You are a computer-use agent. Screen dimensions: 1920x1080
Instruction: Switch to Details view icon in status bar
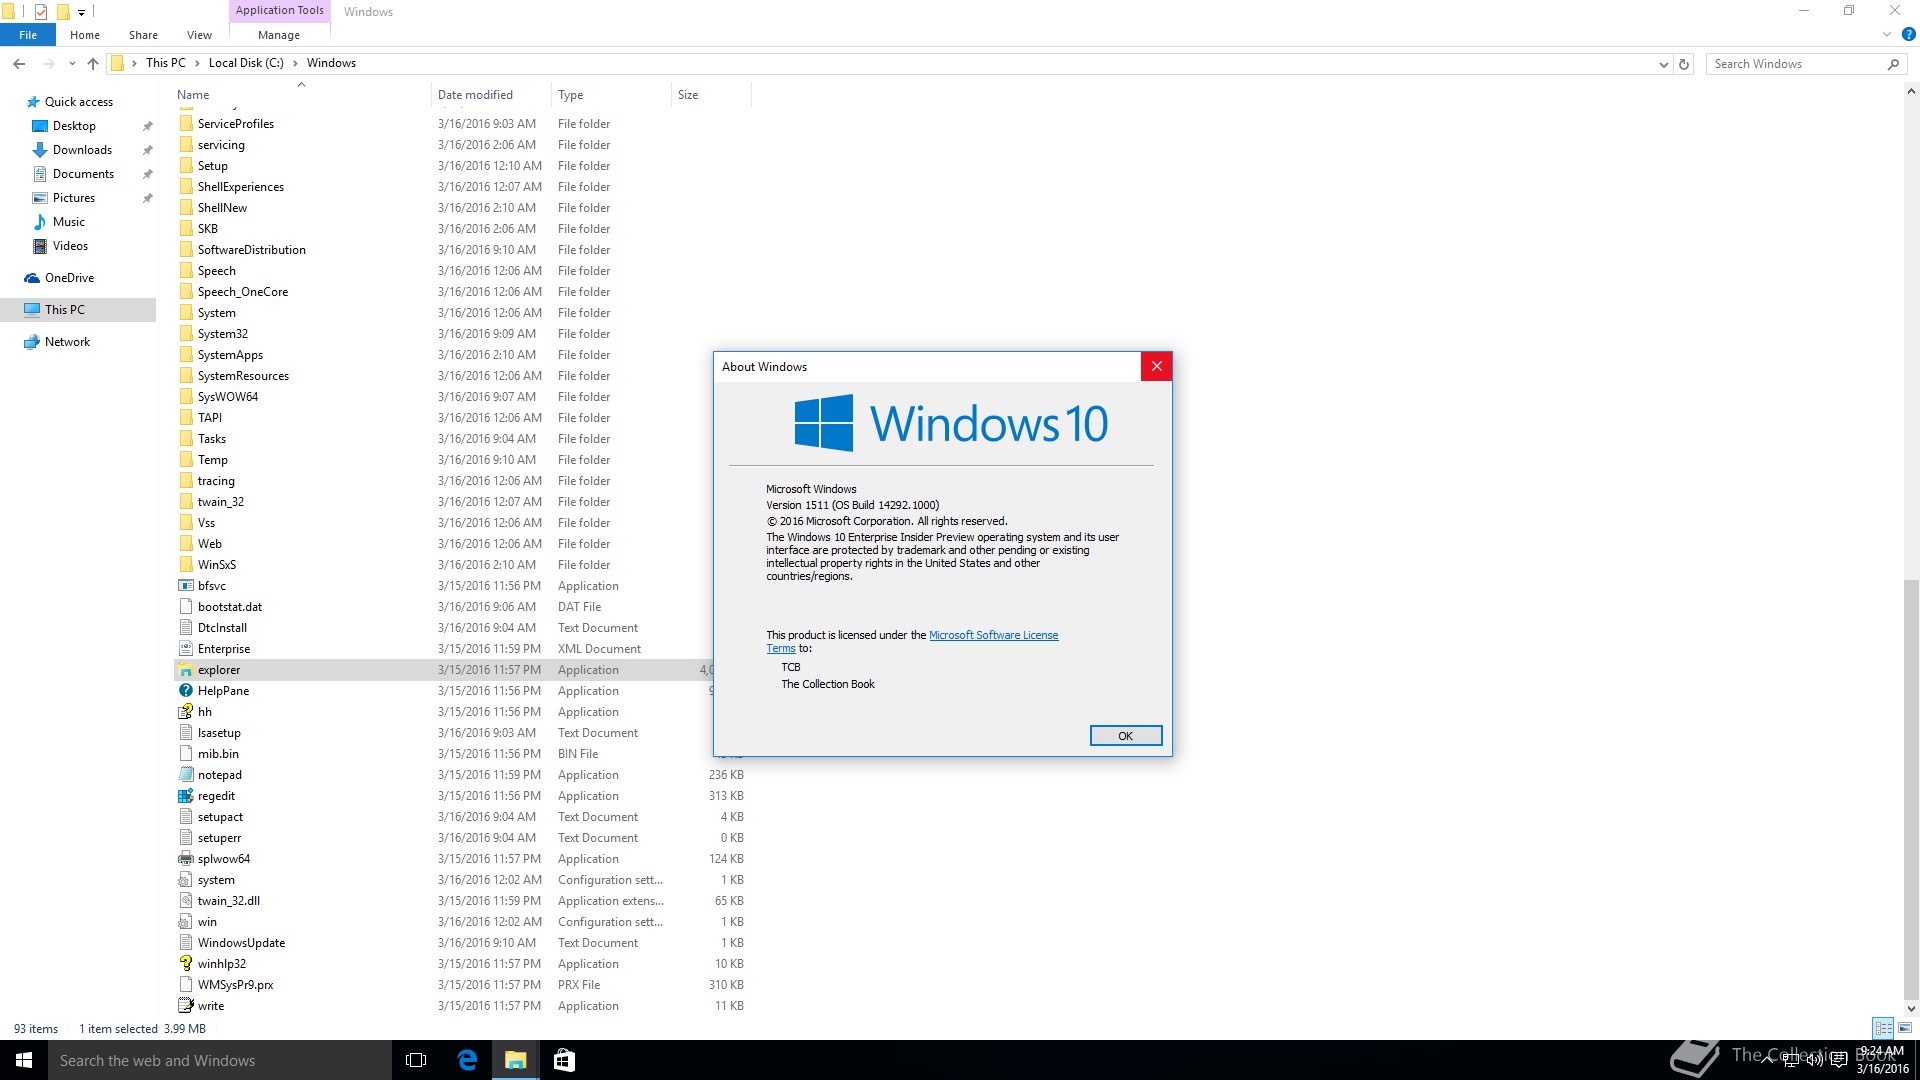click(1883, 1028)
